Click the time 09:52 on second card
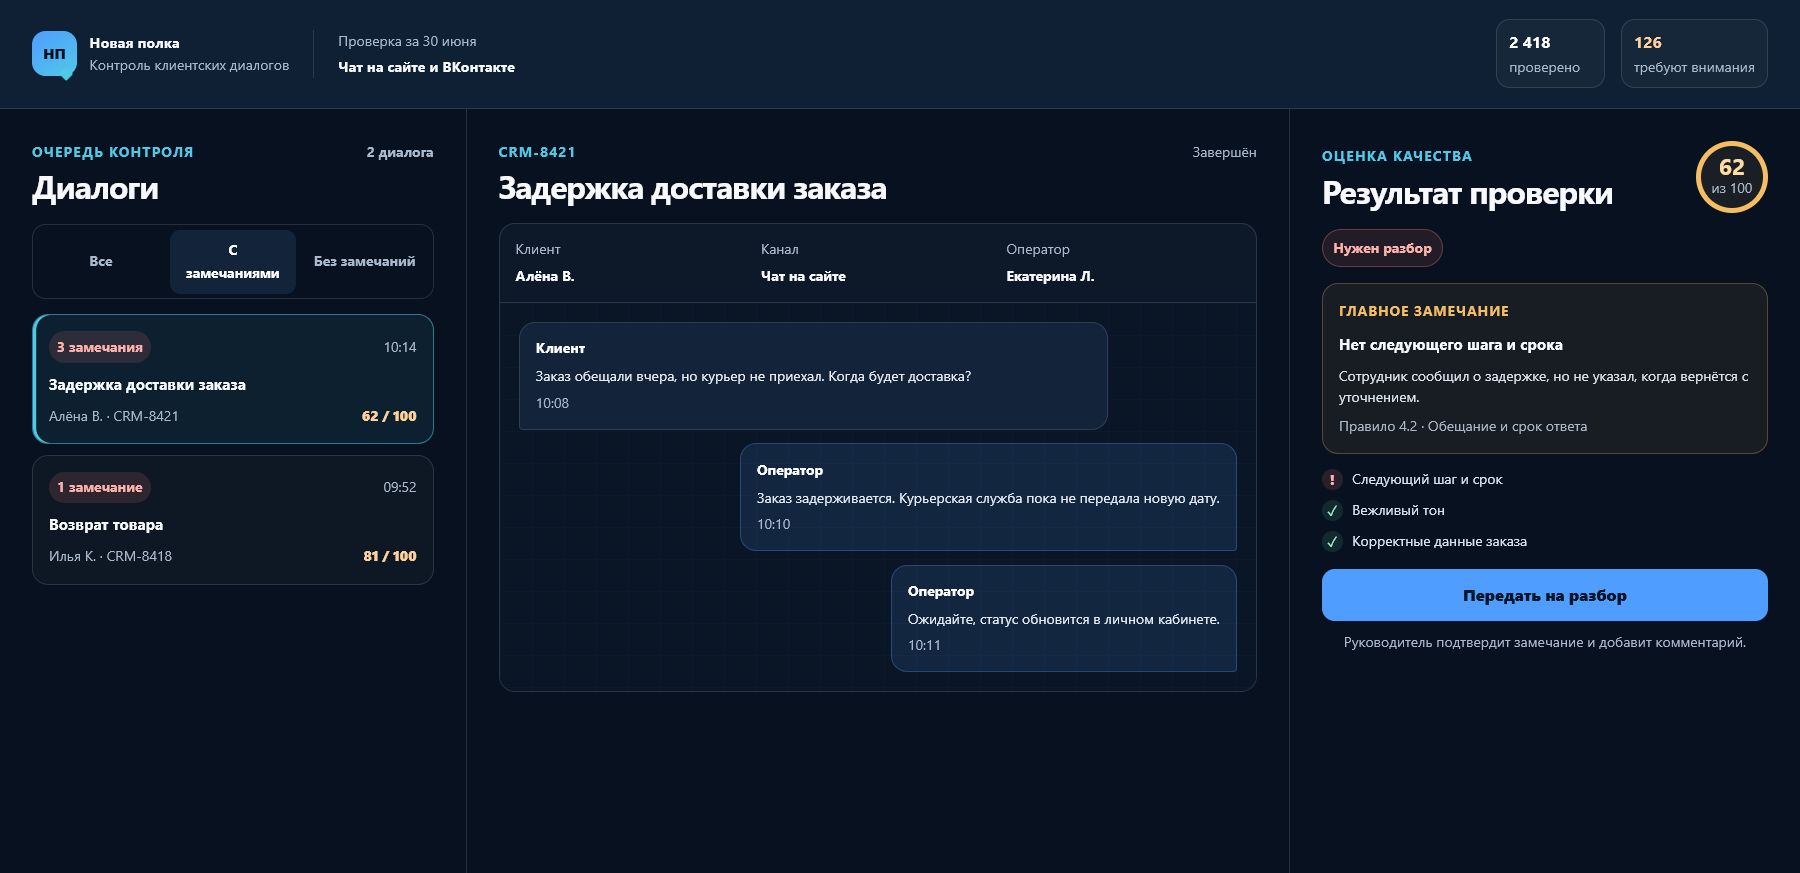Viewport: 1800px width, 873px height. point(400,487)
